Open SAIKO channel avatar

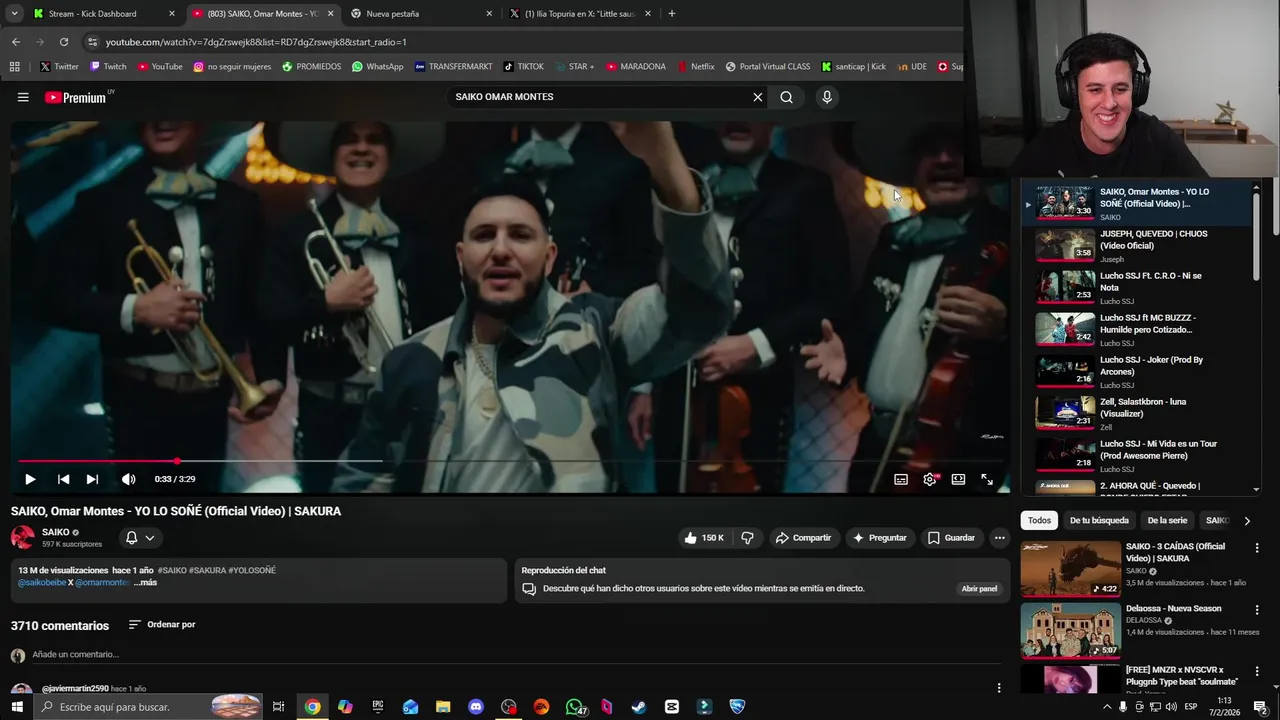22,537
